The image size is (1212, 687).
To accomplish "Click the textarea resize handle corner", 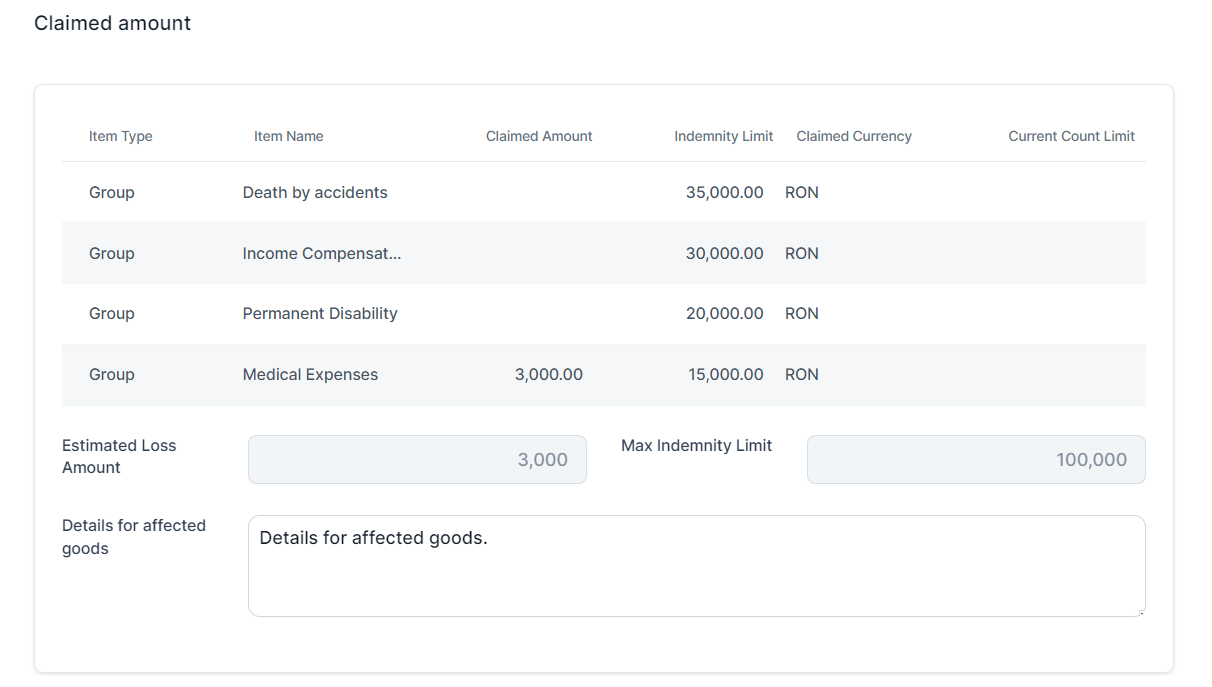I will (x=1140, y=611).
